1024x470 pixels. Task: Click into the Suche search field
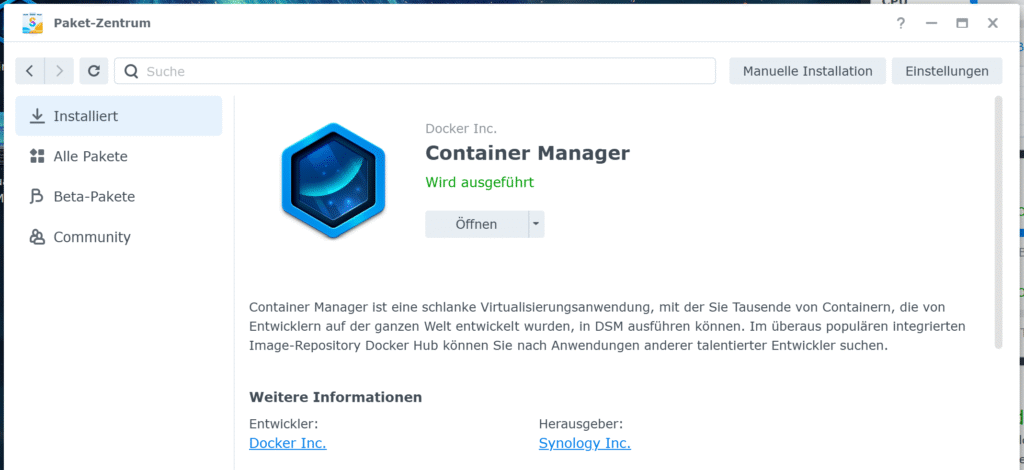[420, 71]
